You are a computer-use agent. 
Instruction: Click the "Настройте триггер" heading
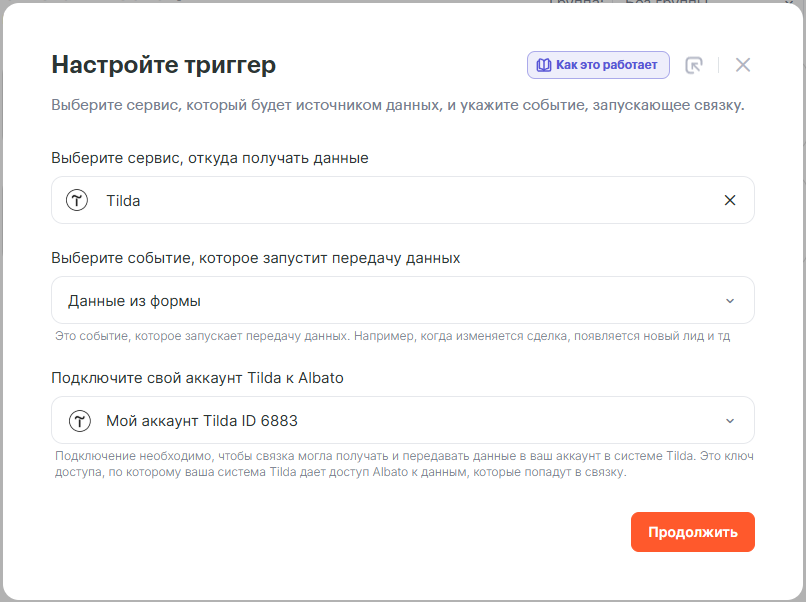(163, 65)
